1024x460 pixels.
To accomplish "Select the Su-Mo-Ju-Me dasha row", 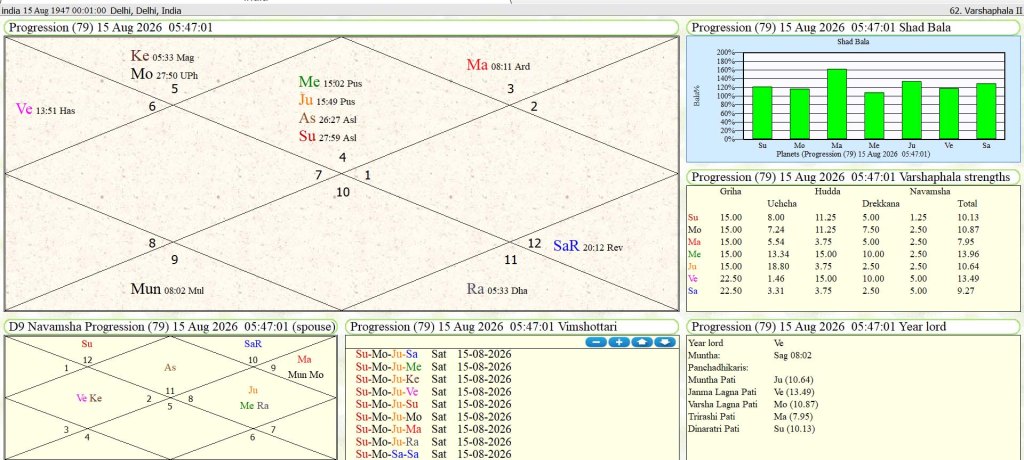I will [x=434, y=367].
